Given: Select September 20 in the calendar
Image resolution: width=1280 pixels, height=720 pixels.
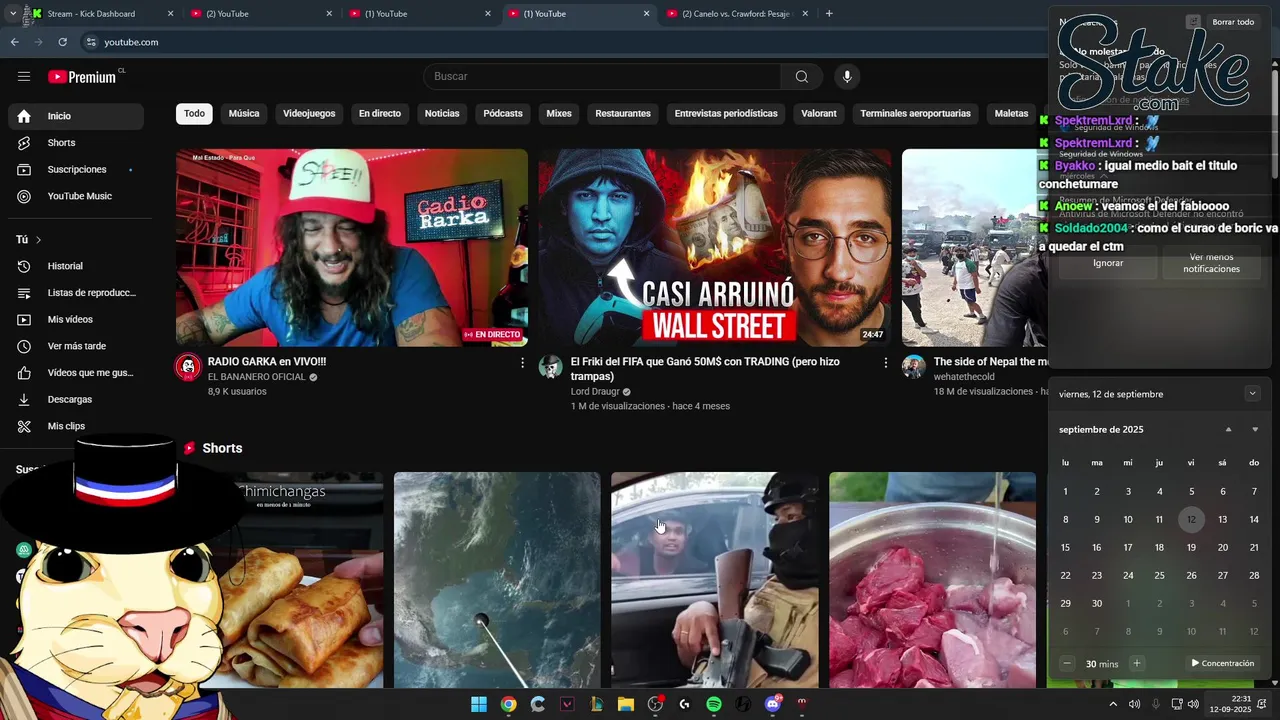Looking at the screenshot, I should 1222,547.
